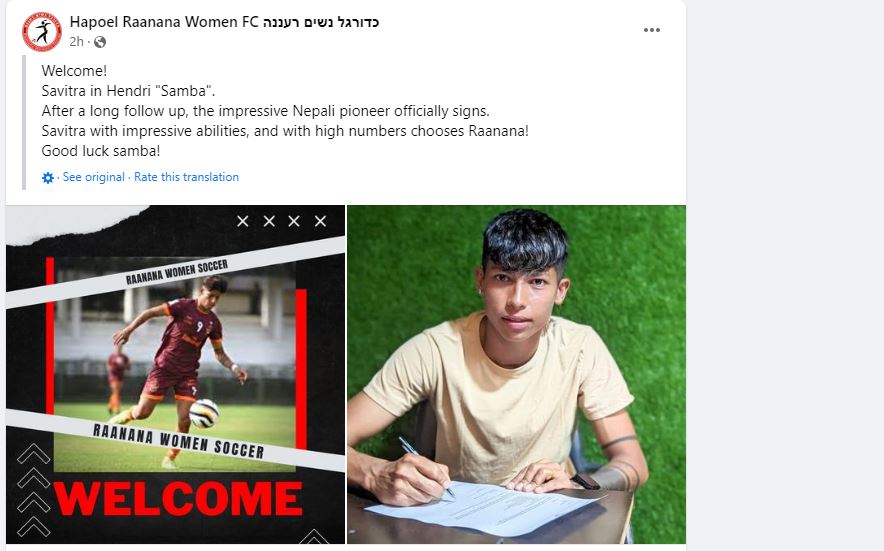
Task: Click the lower RAANANA WOMEN SOCCER banner
Action: click(x=179, y=441)
